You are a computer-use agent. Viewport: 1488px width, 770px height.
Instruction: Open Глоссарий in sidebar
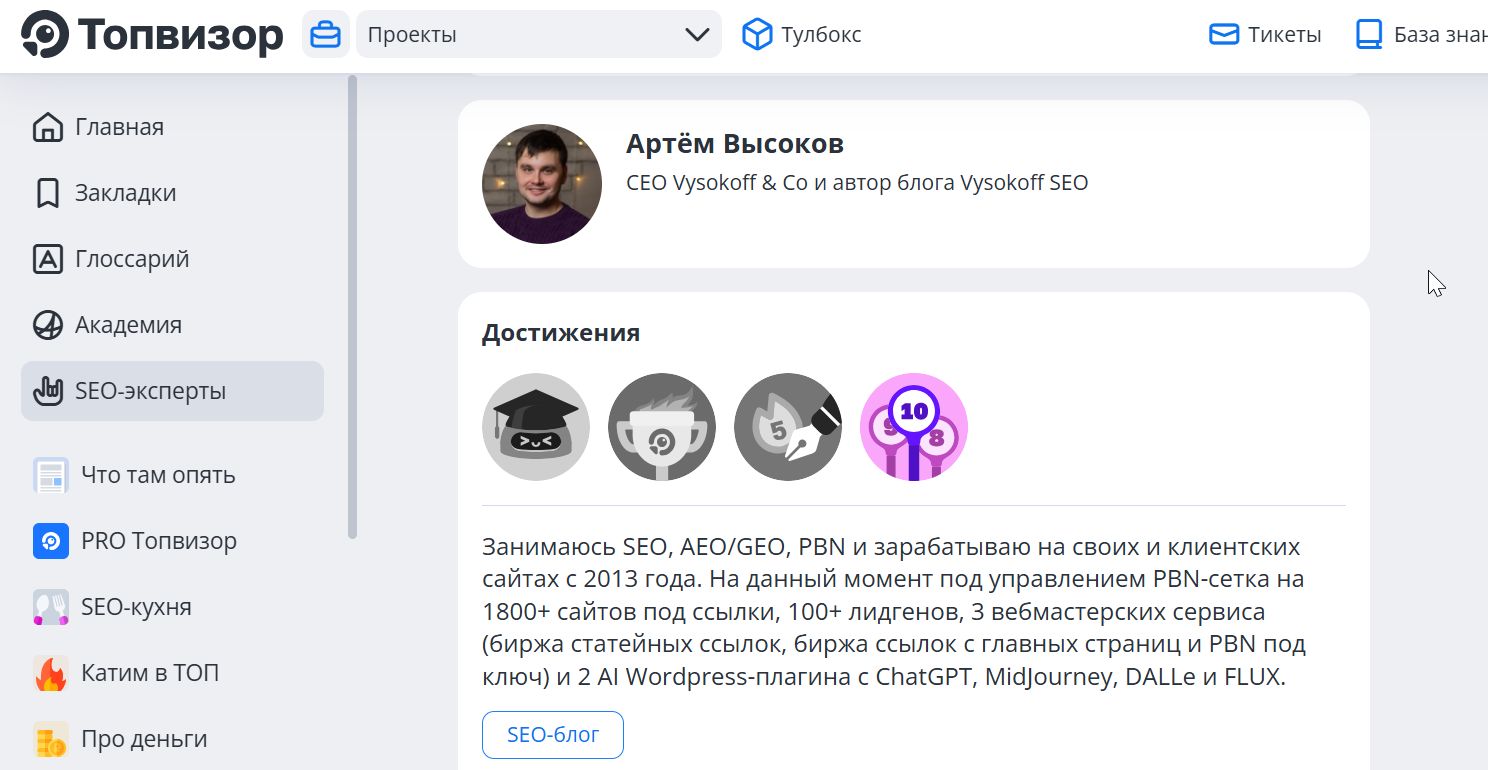172,259
